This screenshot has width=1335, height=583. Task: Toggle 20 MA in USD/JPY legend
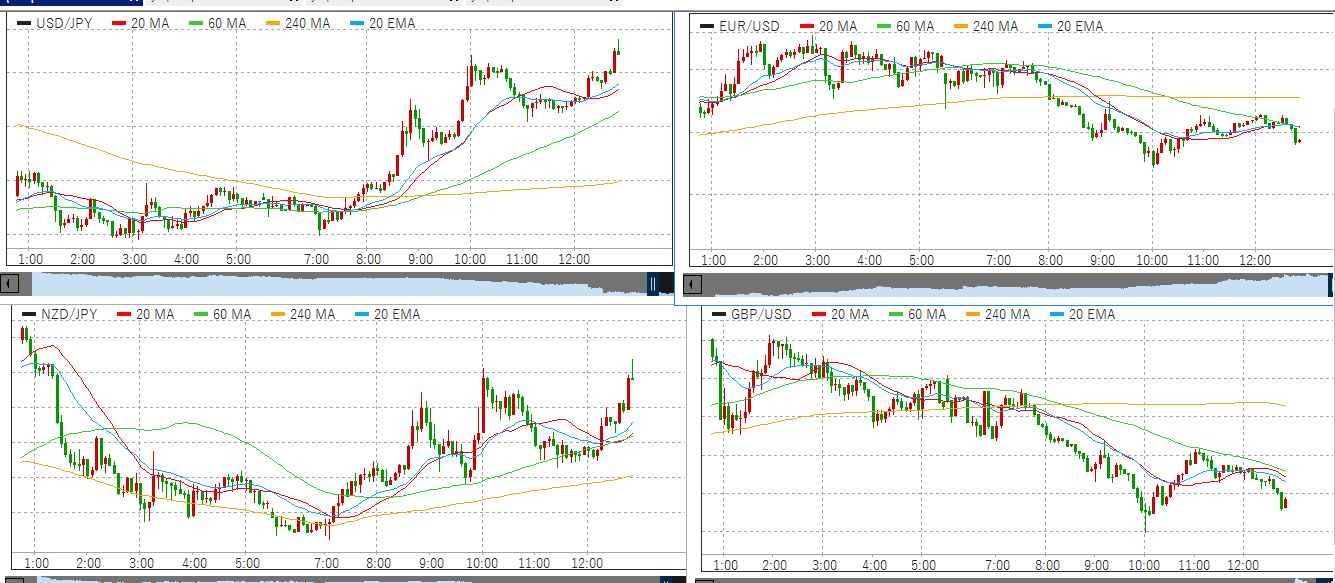tap(142, 23)
